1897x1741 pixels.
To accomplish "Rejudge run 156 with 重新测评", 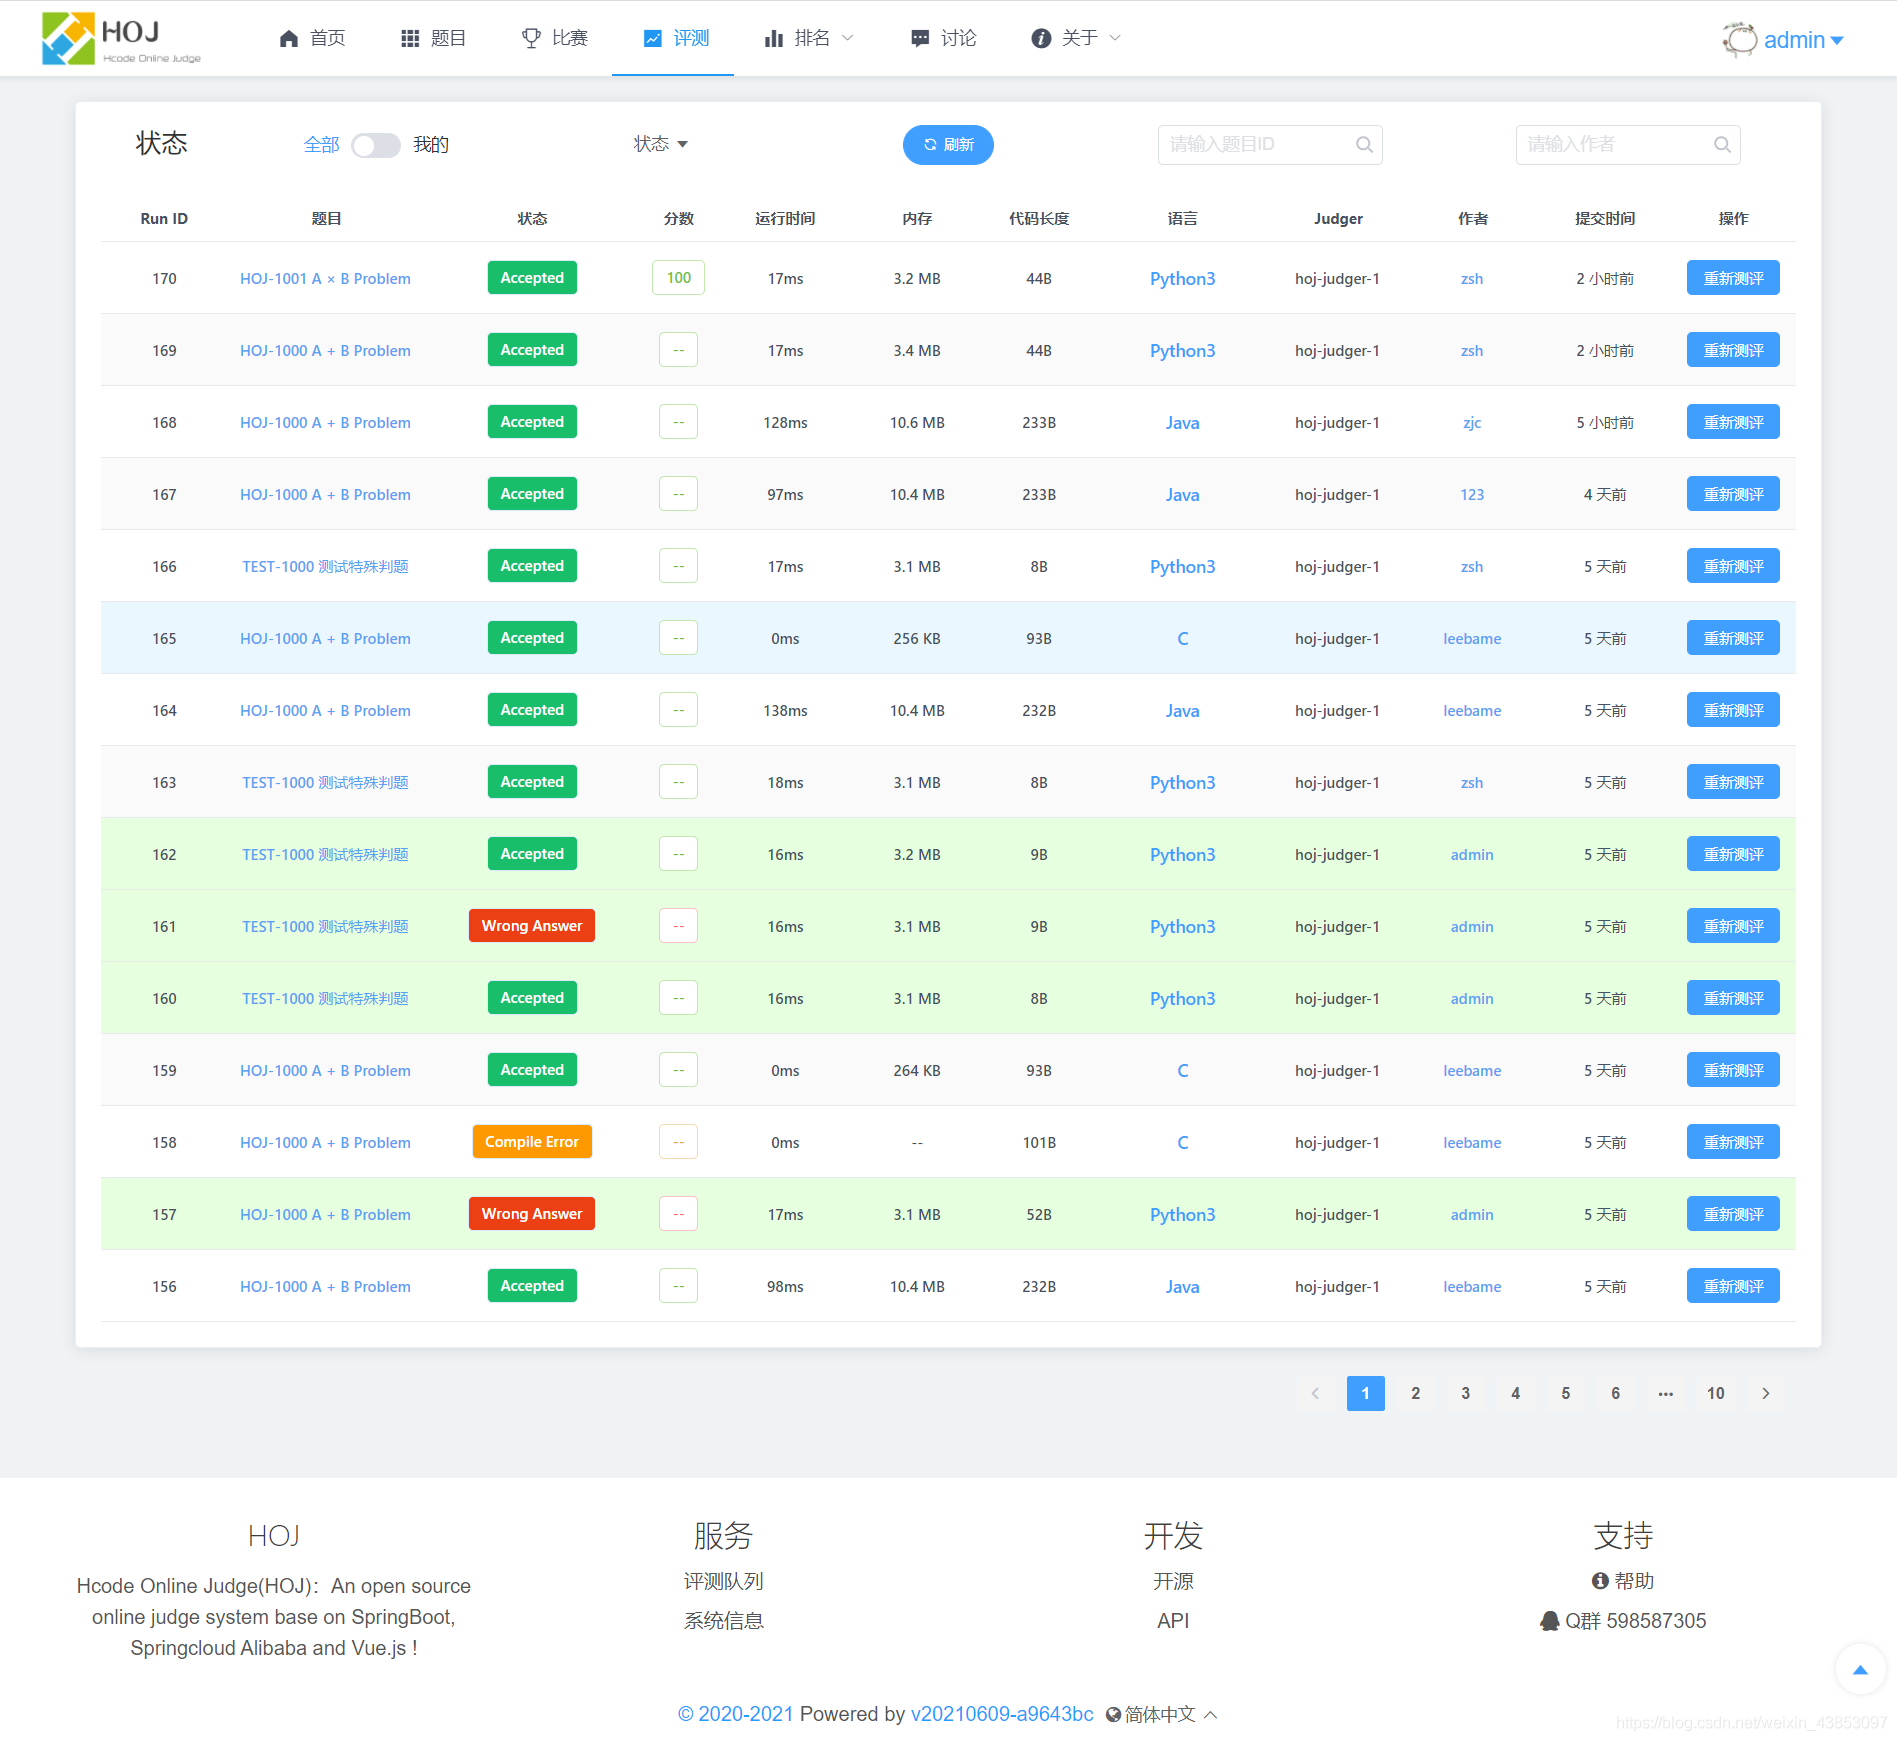I will click(1733, 1286).
